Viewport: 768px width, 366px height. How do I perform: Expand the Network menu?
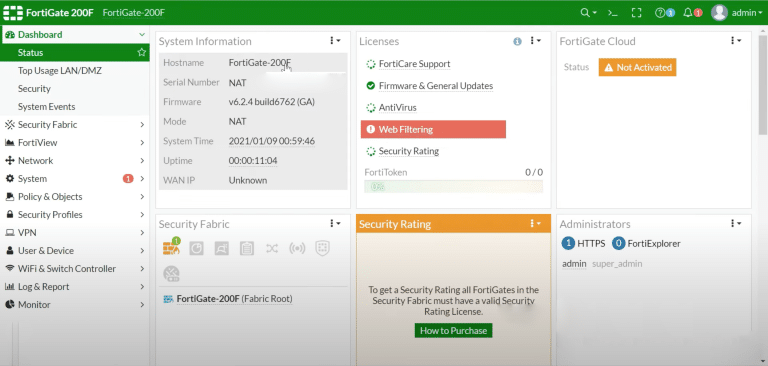coord(74,161)
